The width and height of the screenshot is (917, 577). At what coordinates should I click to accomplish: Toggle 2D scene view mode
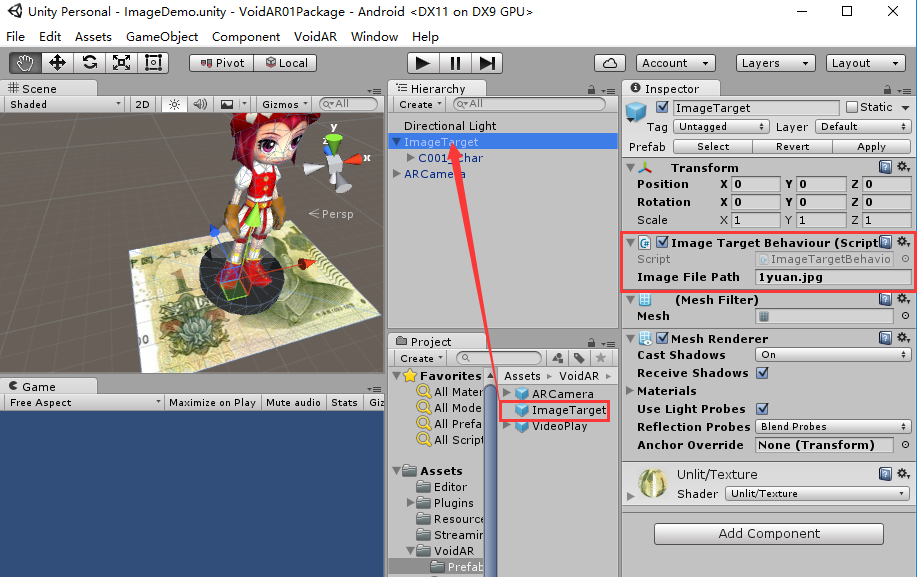pos(142,105)
